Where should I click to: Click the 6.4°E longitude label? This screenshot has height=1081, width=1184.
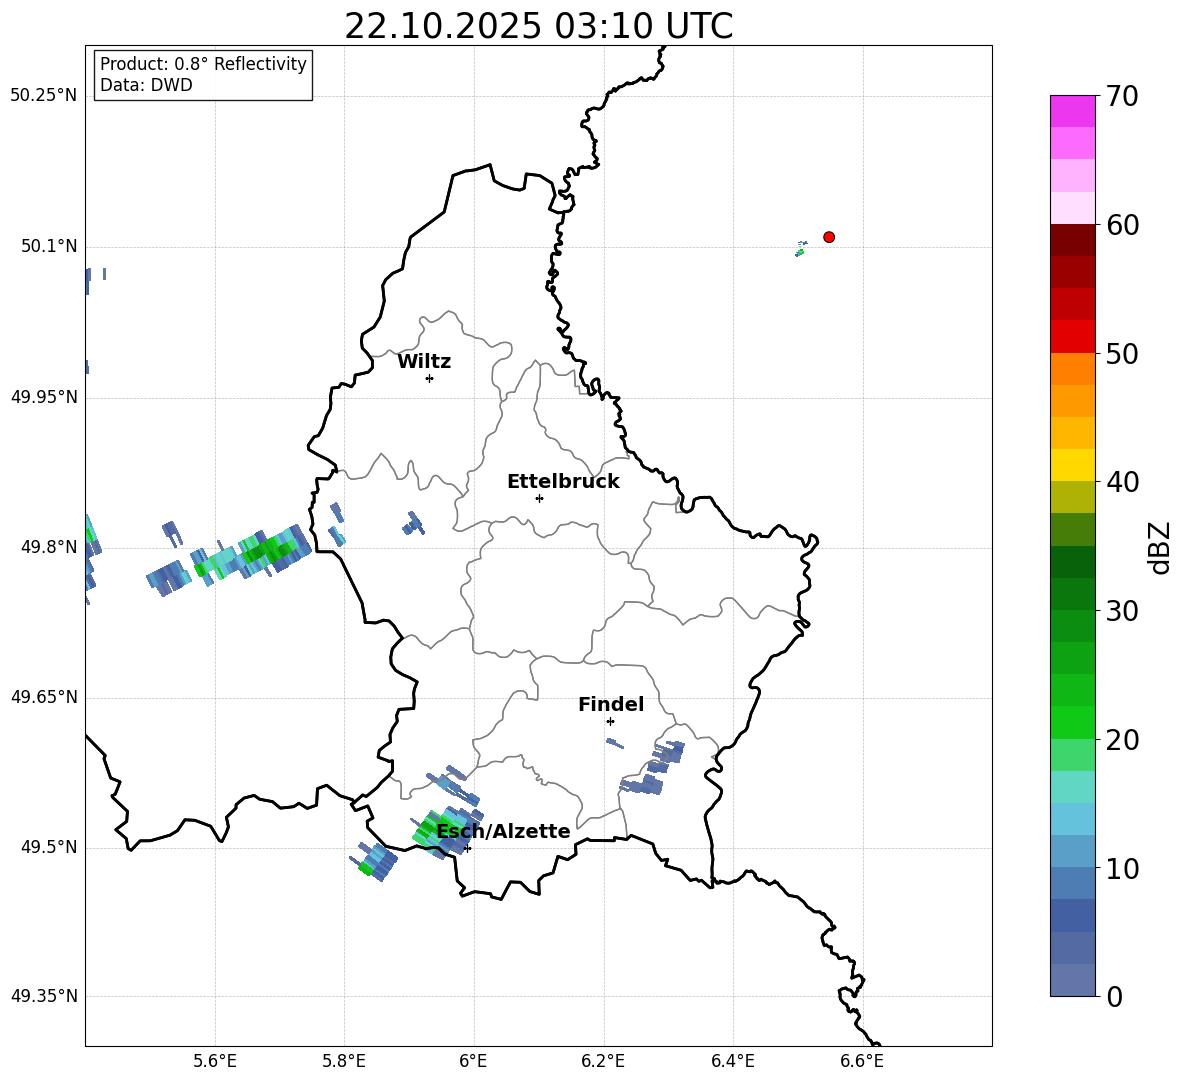[732, 1061]
